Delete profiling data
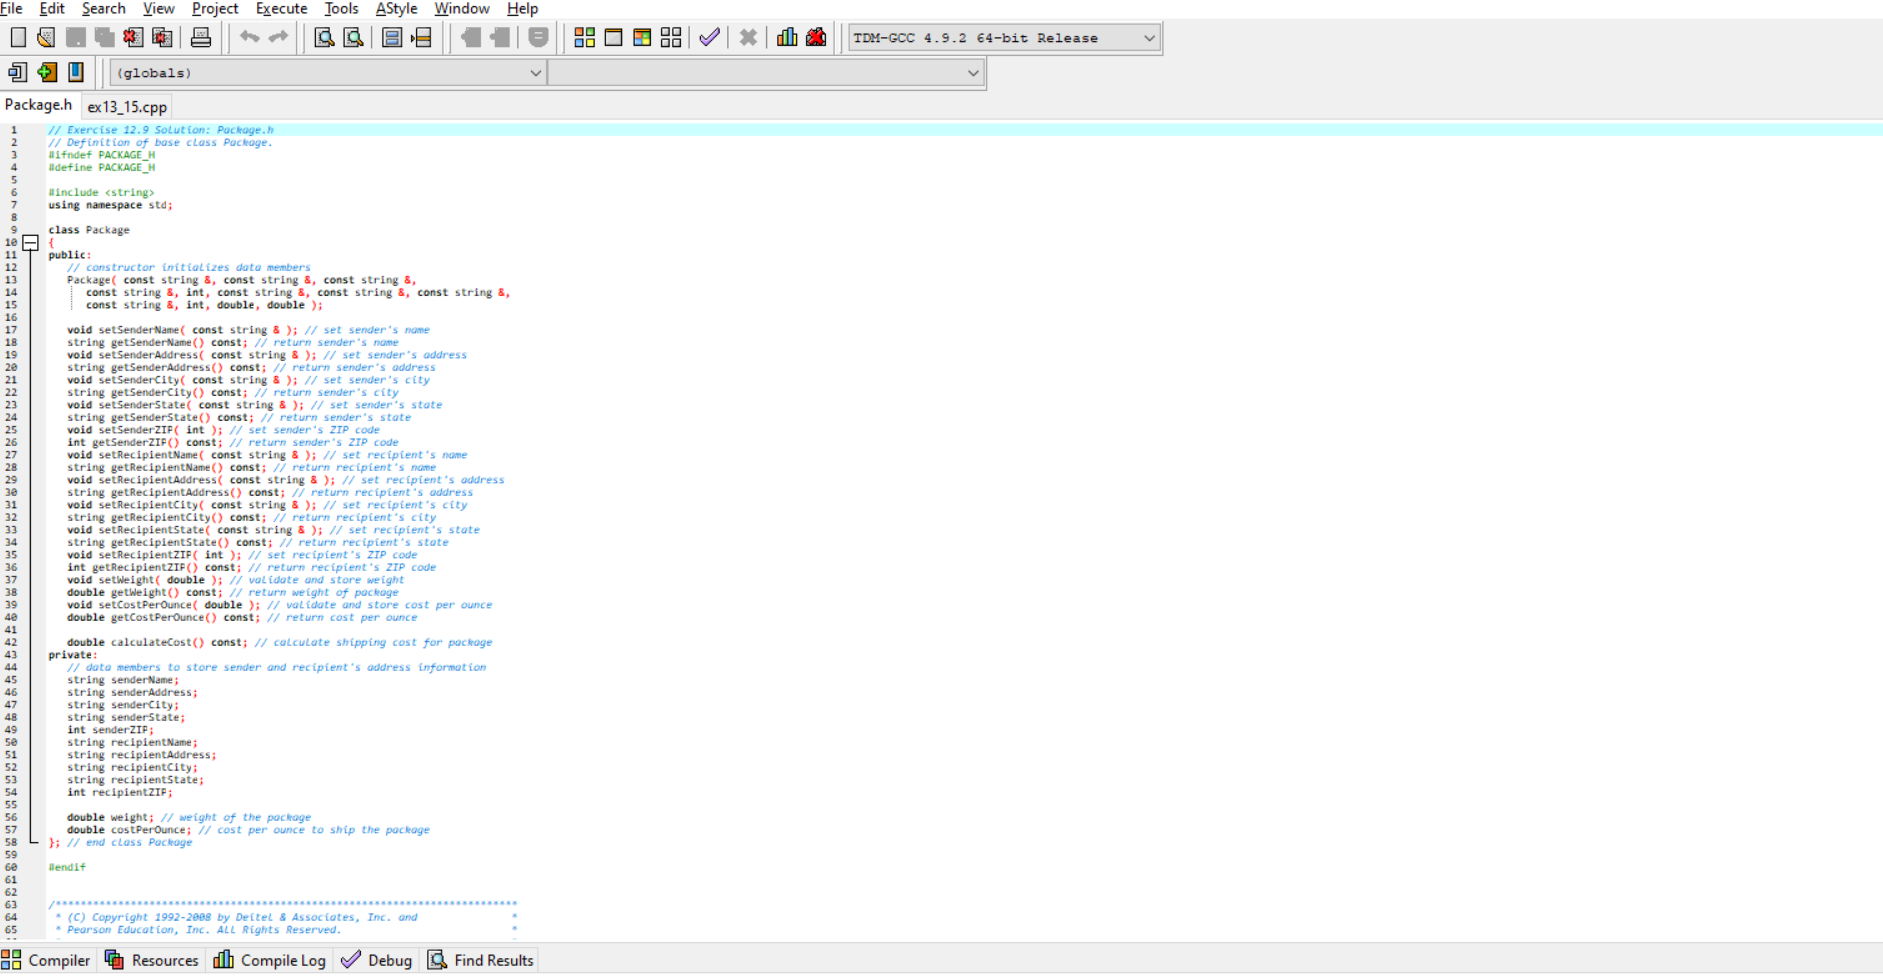Screen dimensions: 1883x978 tap(817, 36)
